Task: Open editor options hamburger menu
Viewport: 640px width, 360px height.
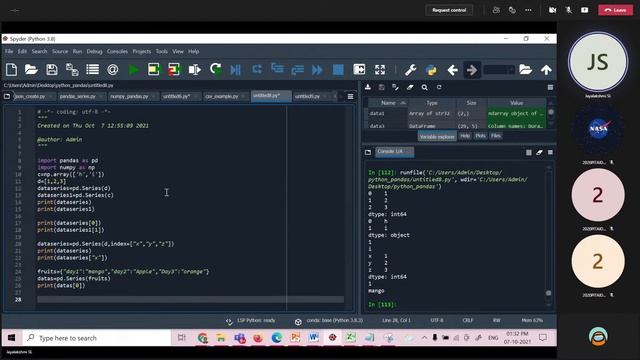Action: (x=351, y=96)
